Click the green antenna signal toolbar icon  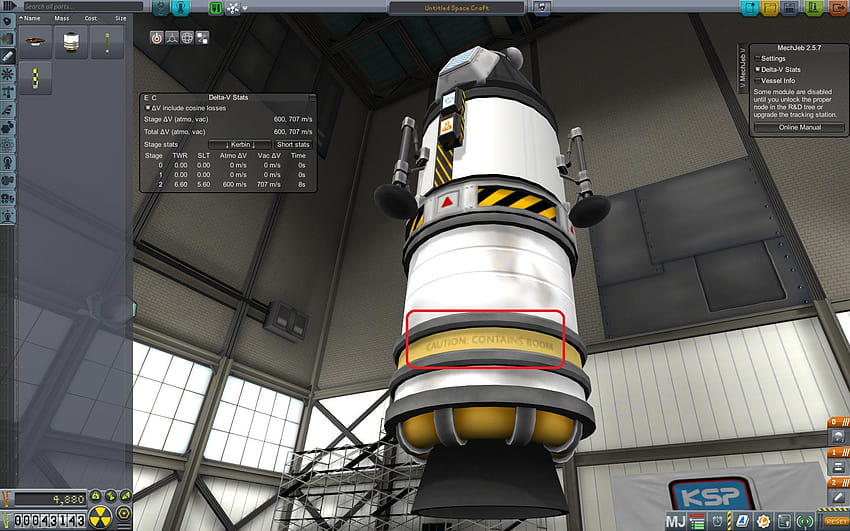tap(806, 522)
